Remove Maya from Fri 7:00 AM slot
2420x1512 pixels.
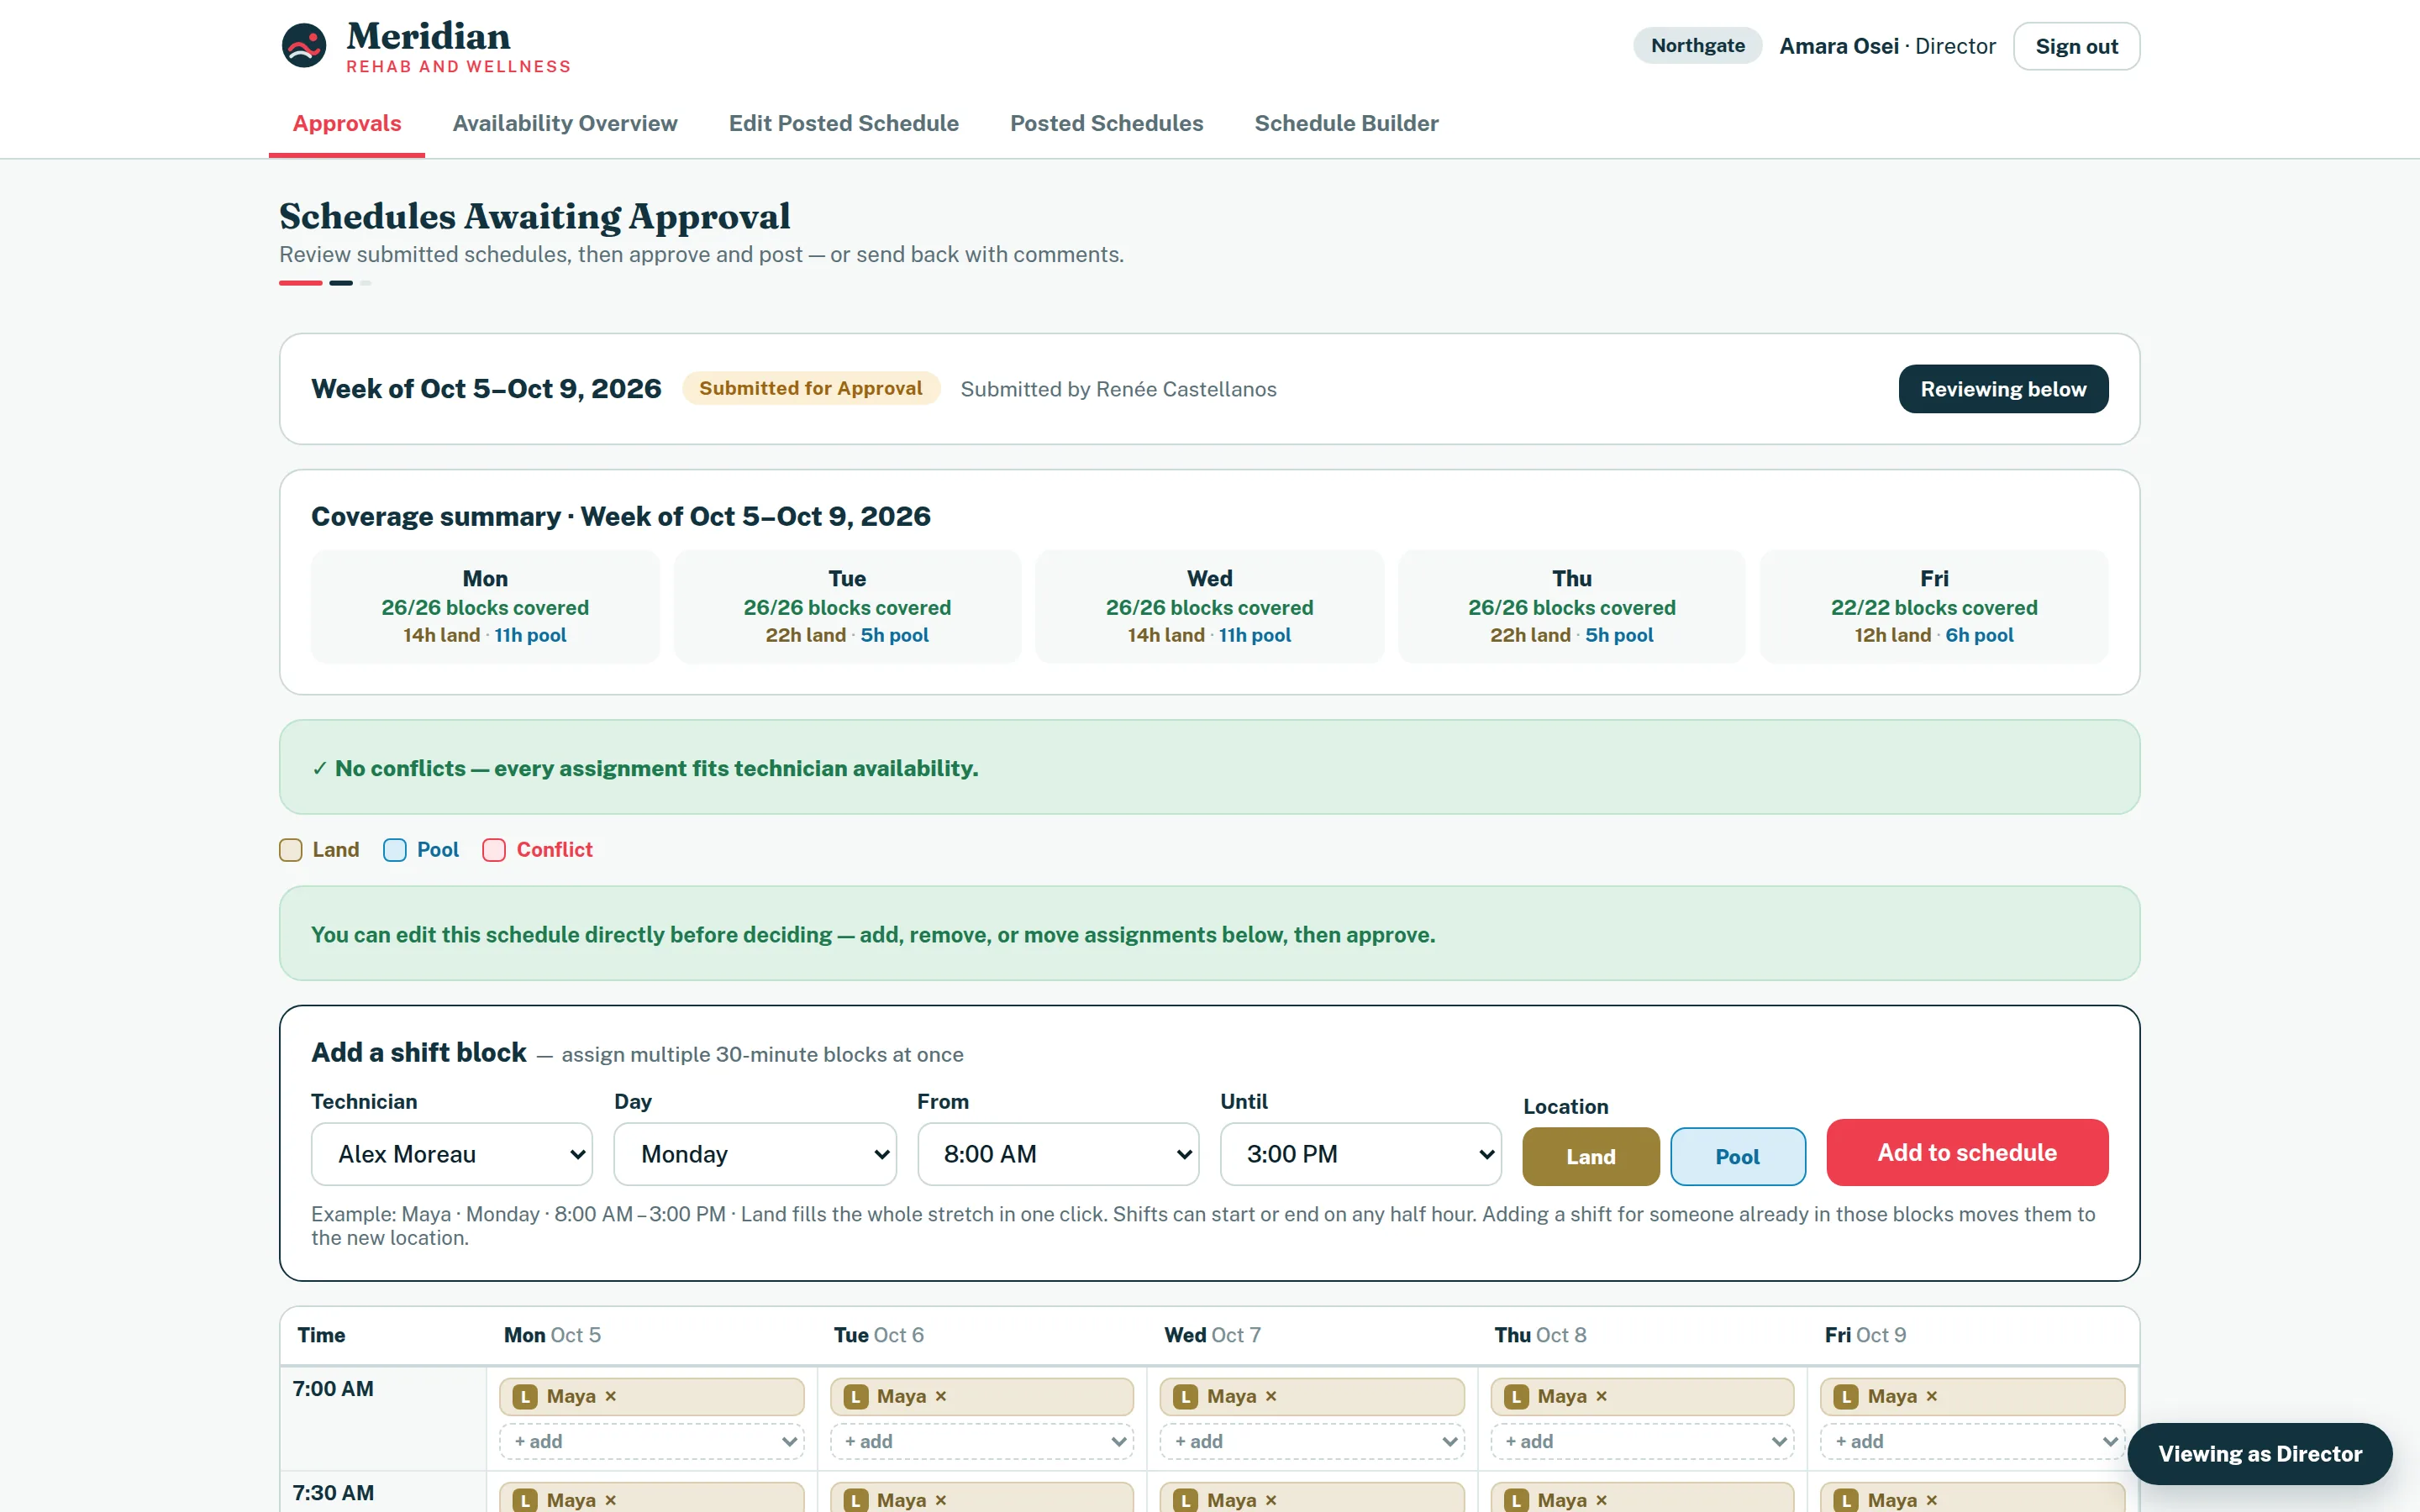point(1931,1396)
